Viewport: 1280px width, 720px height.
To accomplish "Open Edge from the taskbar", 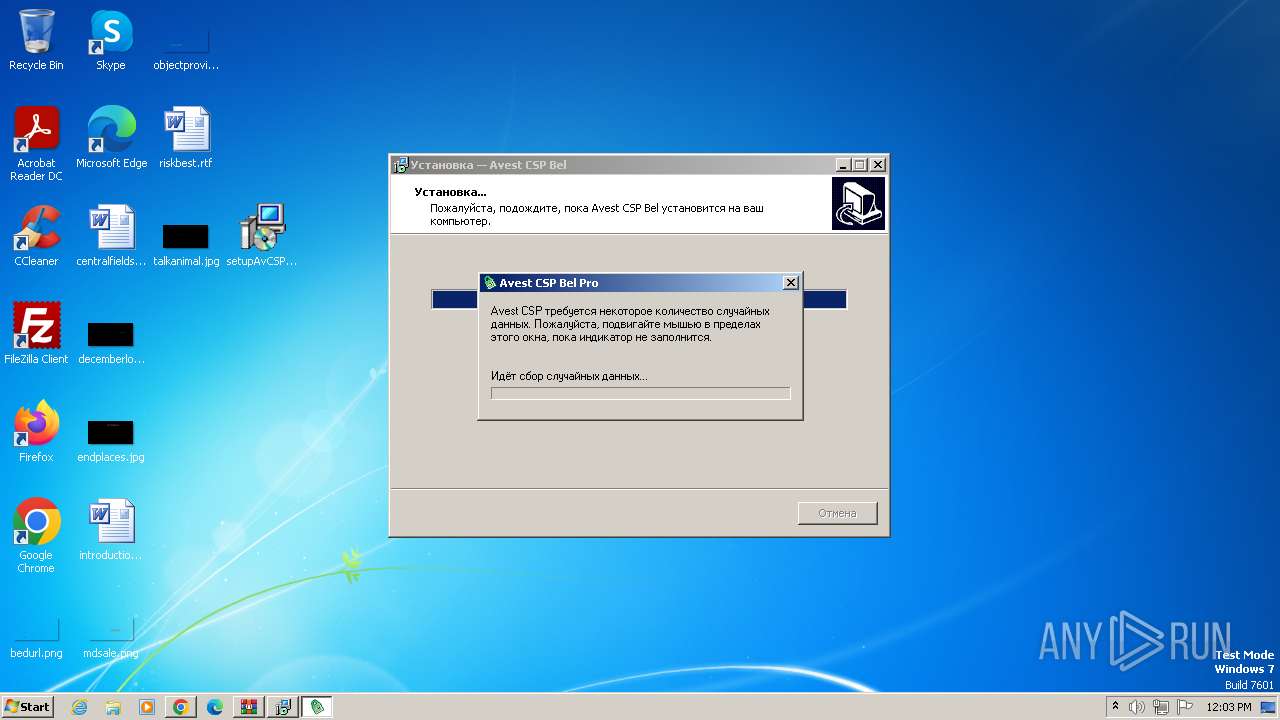I will pyautogui.click(x=215, y=707).
